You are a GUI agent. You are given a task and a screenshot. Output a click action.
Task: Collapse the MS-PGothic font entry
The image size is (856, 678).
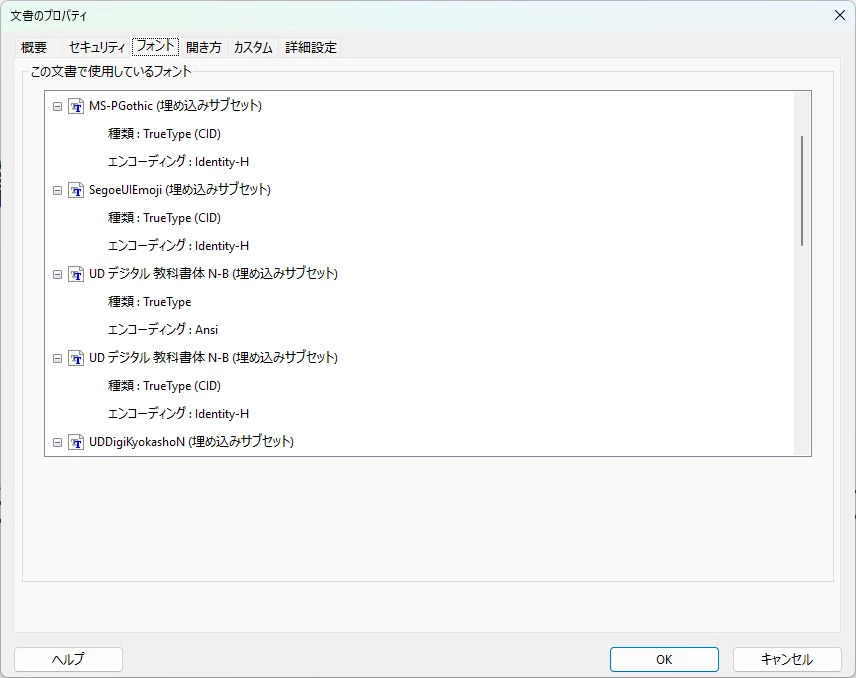coord(57,106)
